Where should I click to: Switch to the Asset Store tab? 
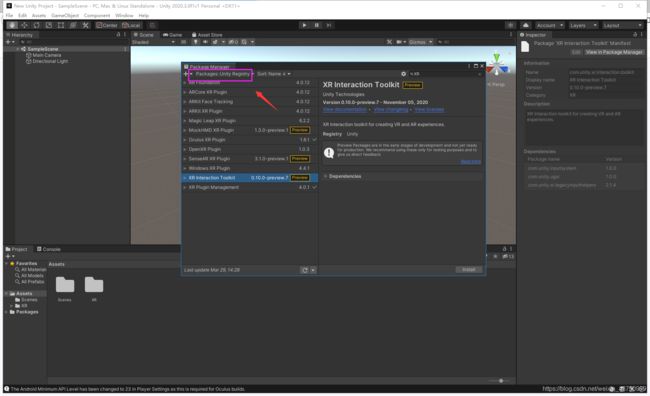[207, 35]
